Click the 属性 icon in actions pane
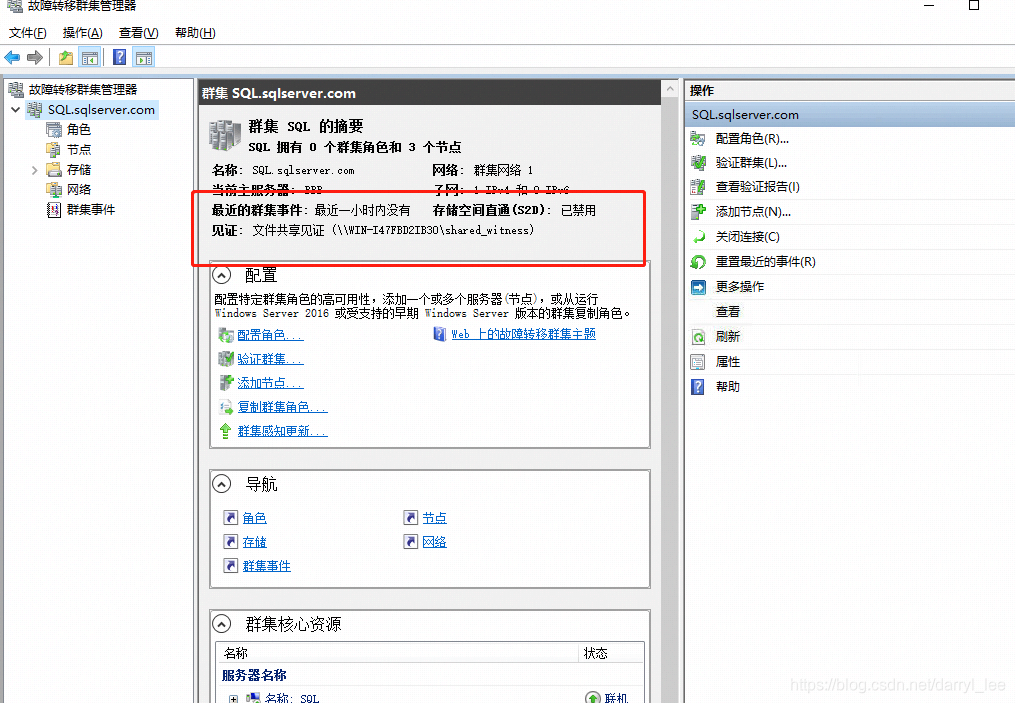 698,362
